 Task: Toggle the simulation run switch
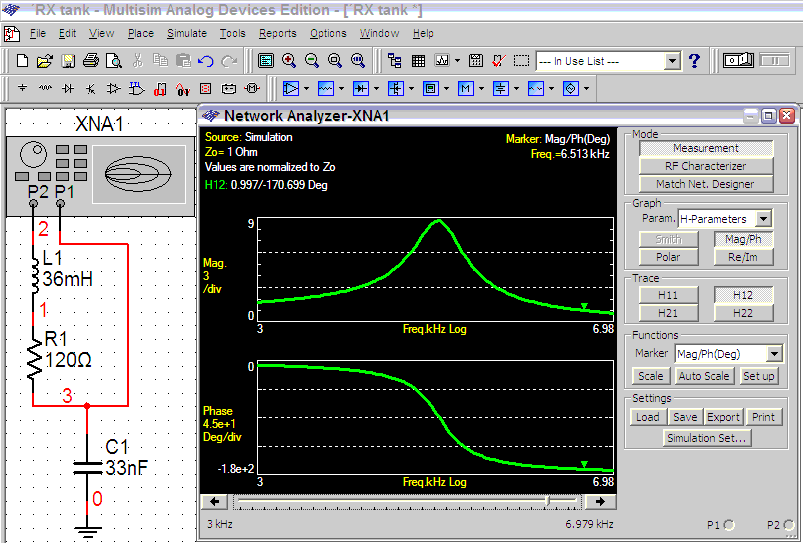point(738,60)
